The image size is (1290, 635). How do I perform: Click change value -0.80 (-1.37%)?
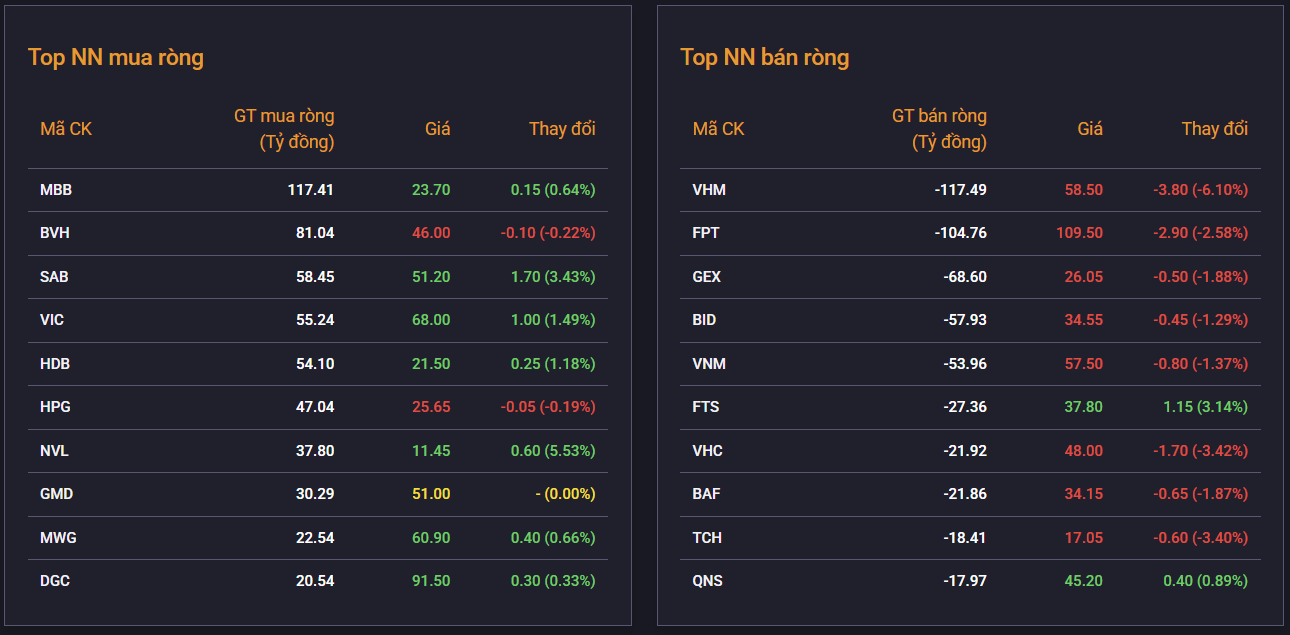tap(1200, 363)
